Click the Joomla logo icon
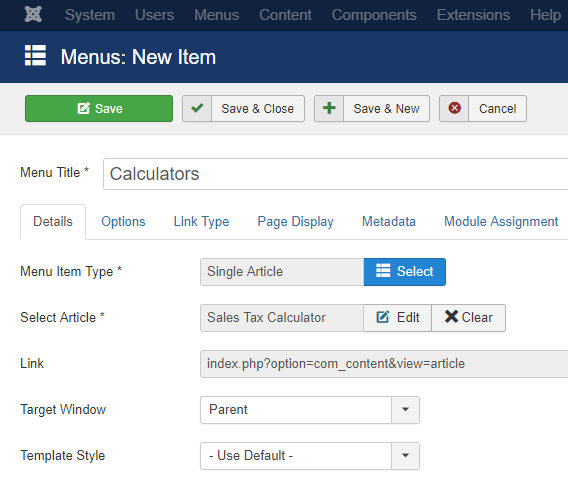Screen dimensions: 568x489 click(x=33, y=15)
